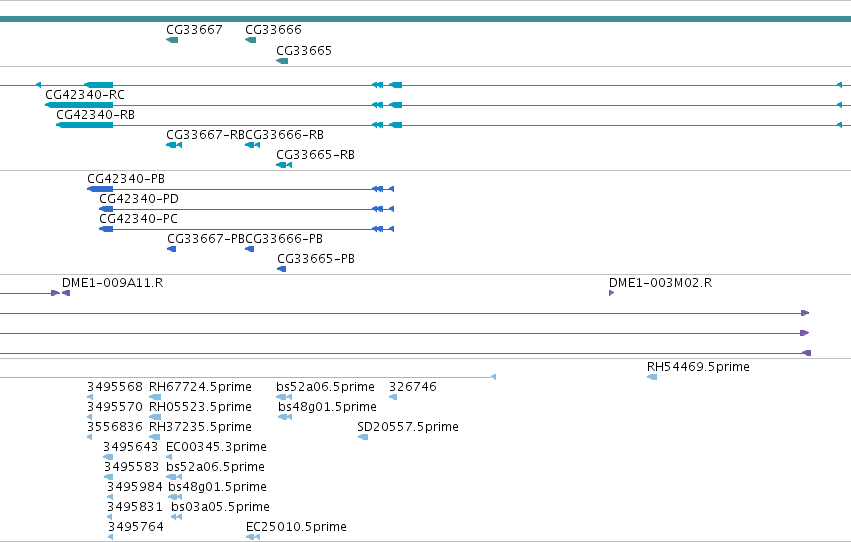Click the CG42340-PC protein label

138,219
